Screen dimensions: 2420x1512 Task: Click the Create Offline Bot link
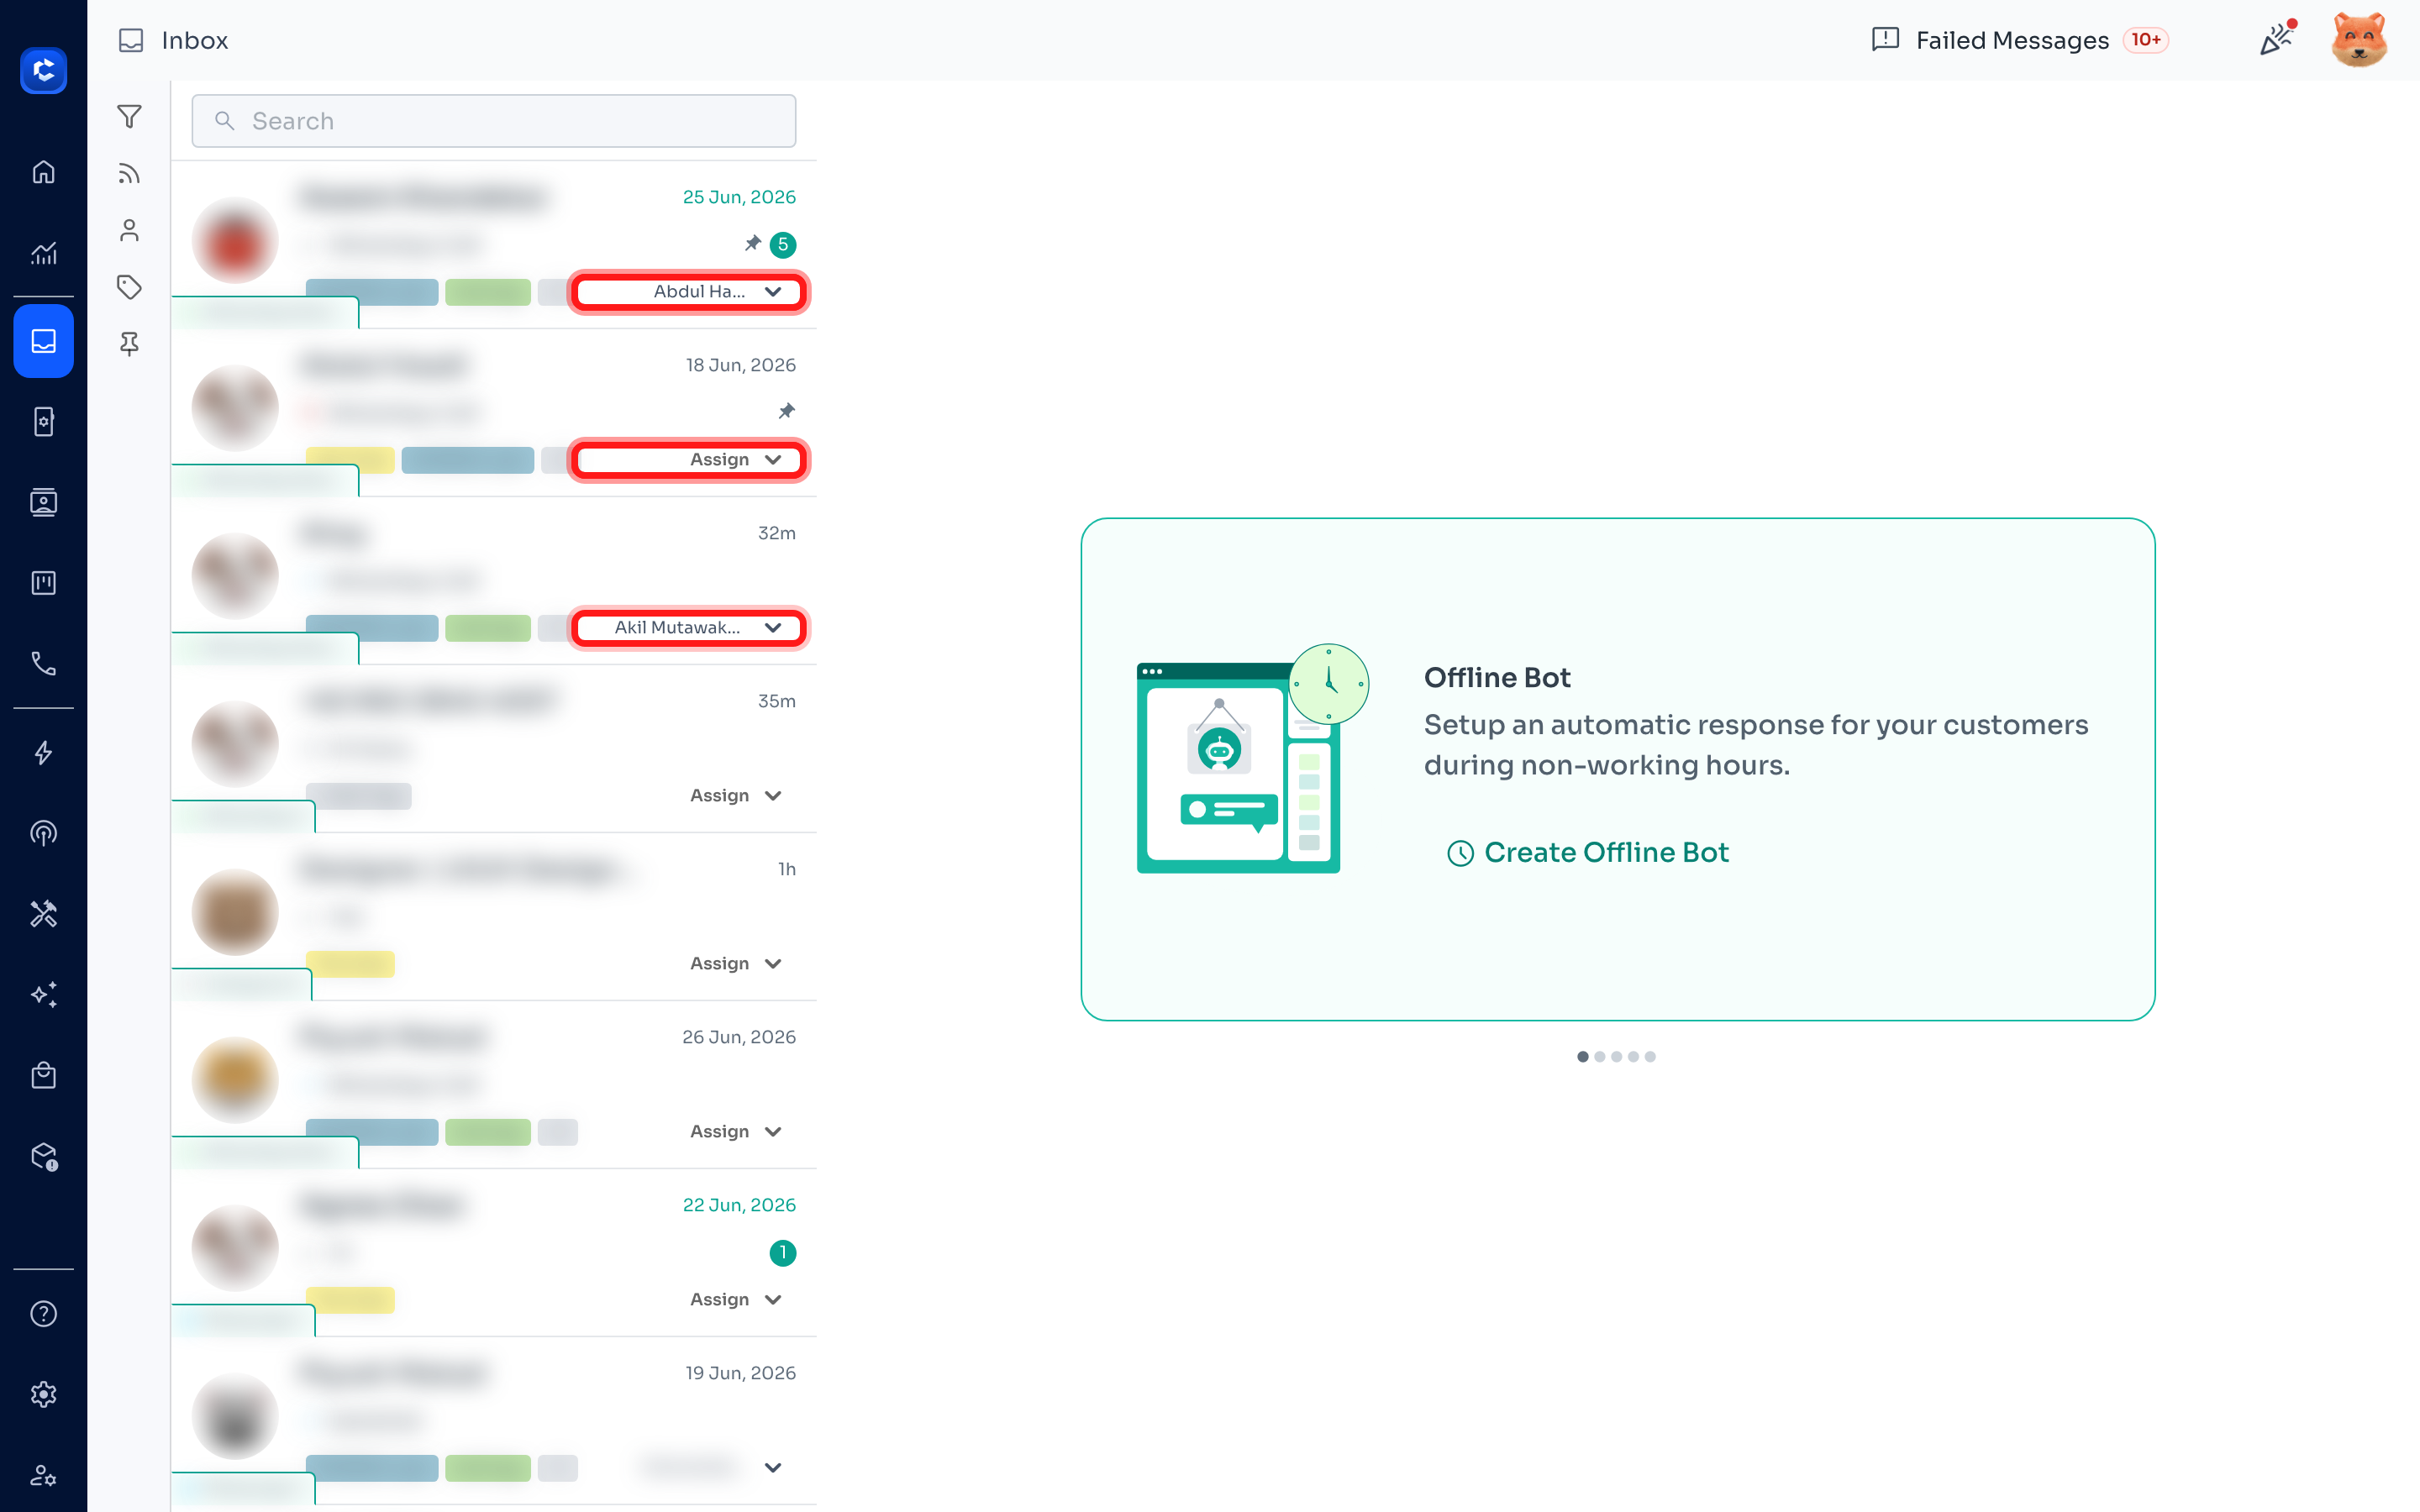pyautogui.click(x=1588, y=852)
